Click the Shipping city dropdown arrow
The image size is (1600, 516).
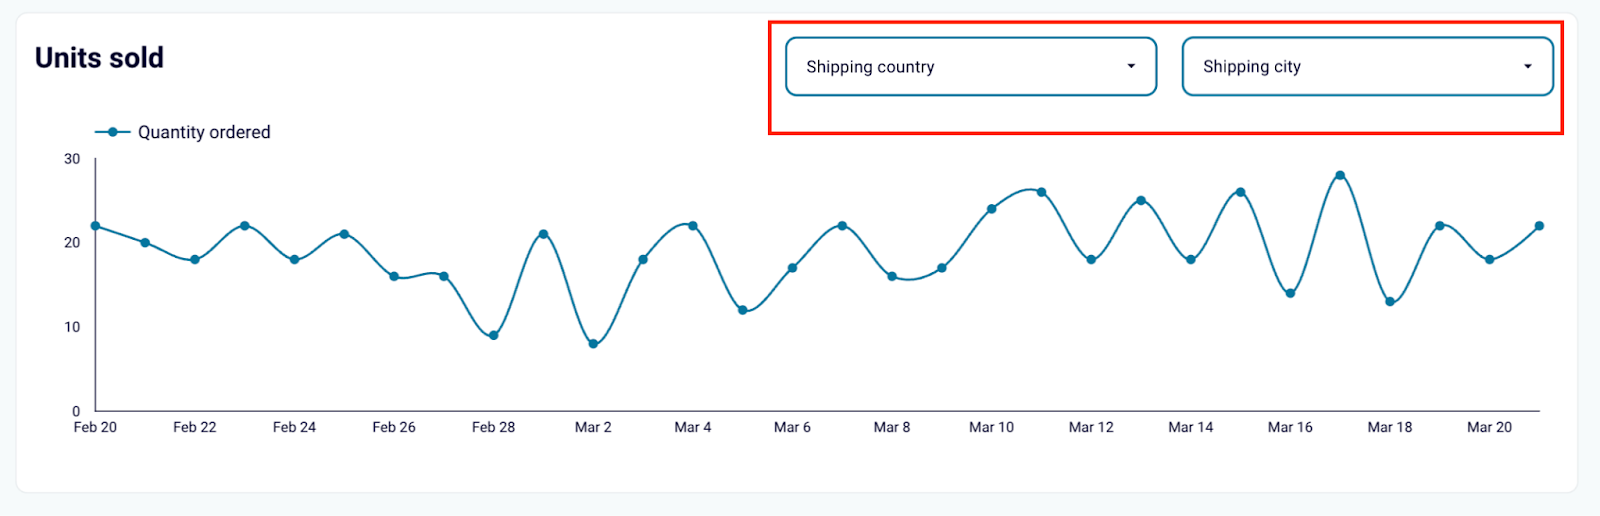click(x=1527, y=67)
